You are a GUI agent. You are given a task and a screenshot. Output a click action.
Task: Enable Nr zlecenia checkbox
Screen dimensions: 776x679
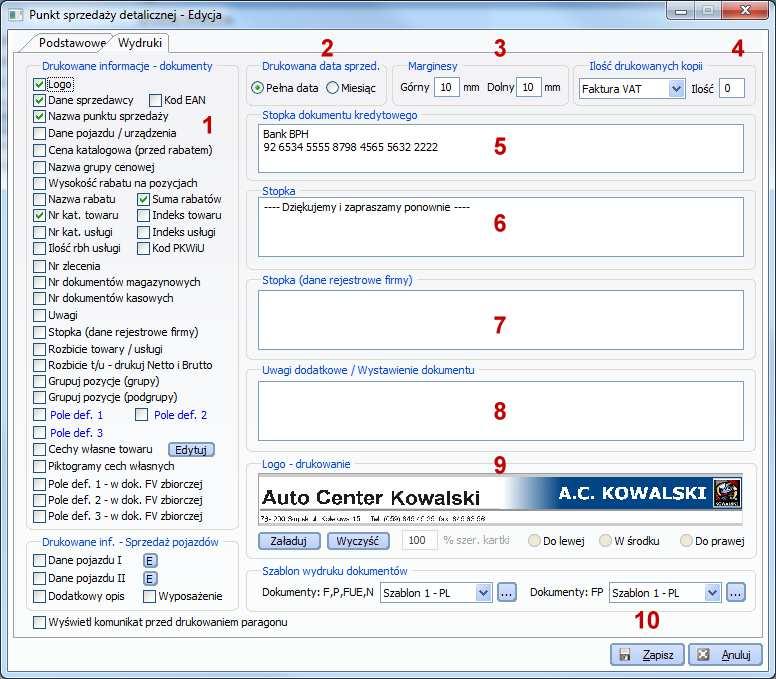(40, 266)
